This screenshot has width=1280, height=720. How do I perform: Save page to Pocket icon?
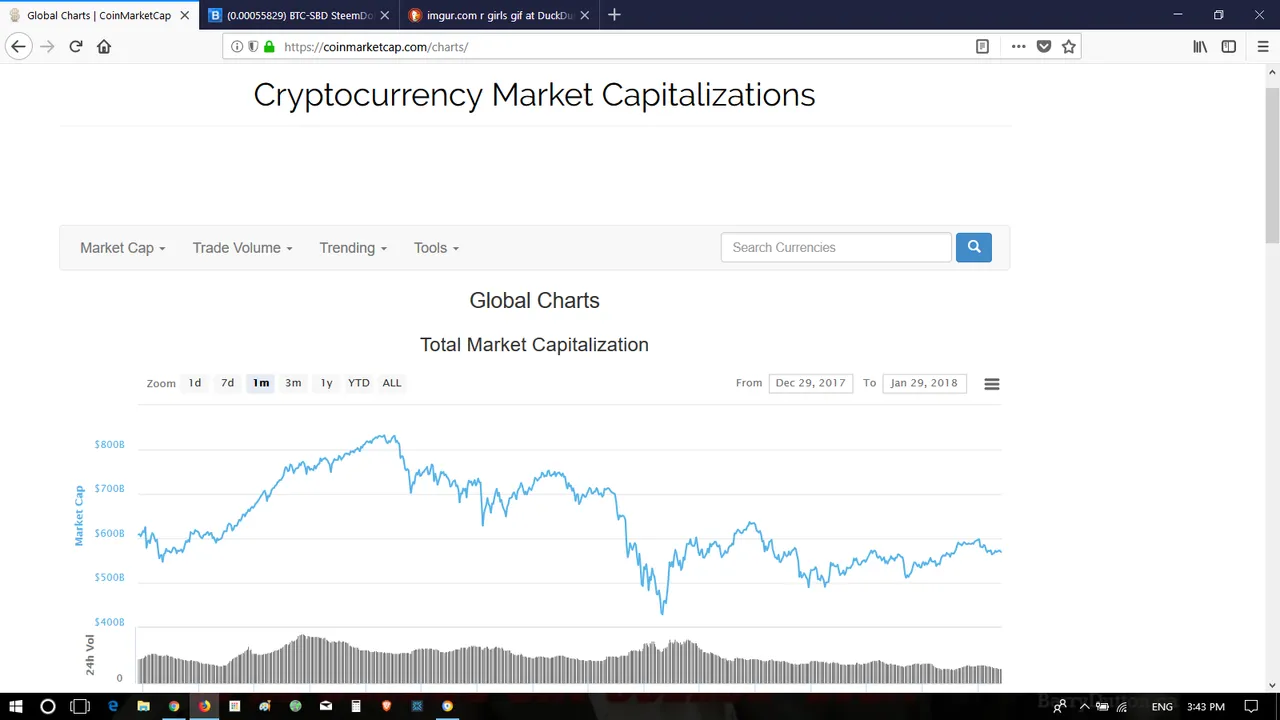tap(1044, 46)
